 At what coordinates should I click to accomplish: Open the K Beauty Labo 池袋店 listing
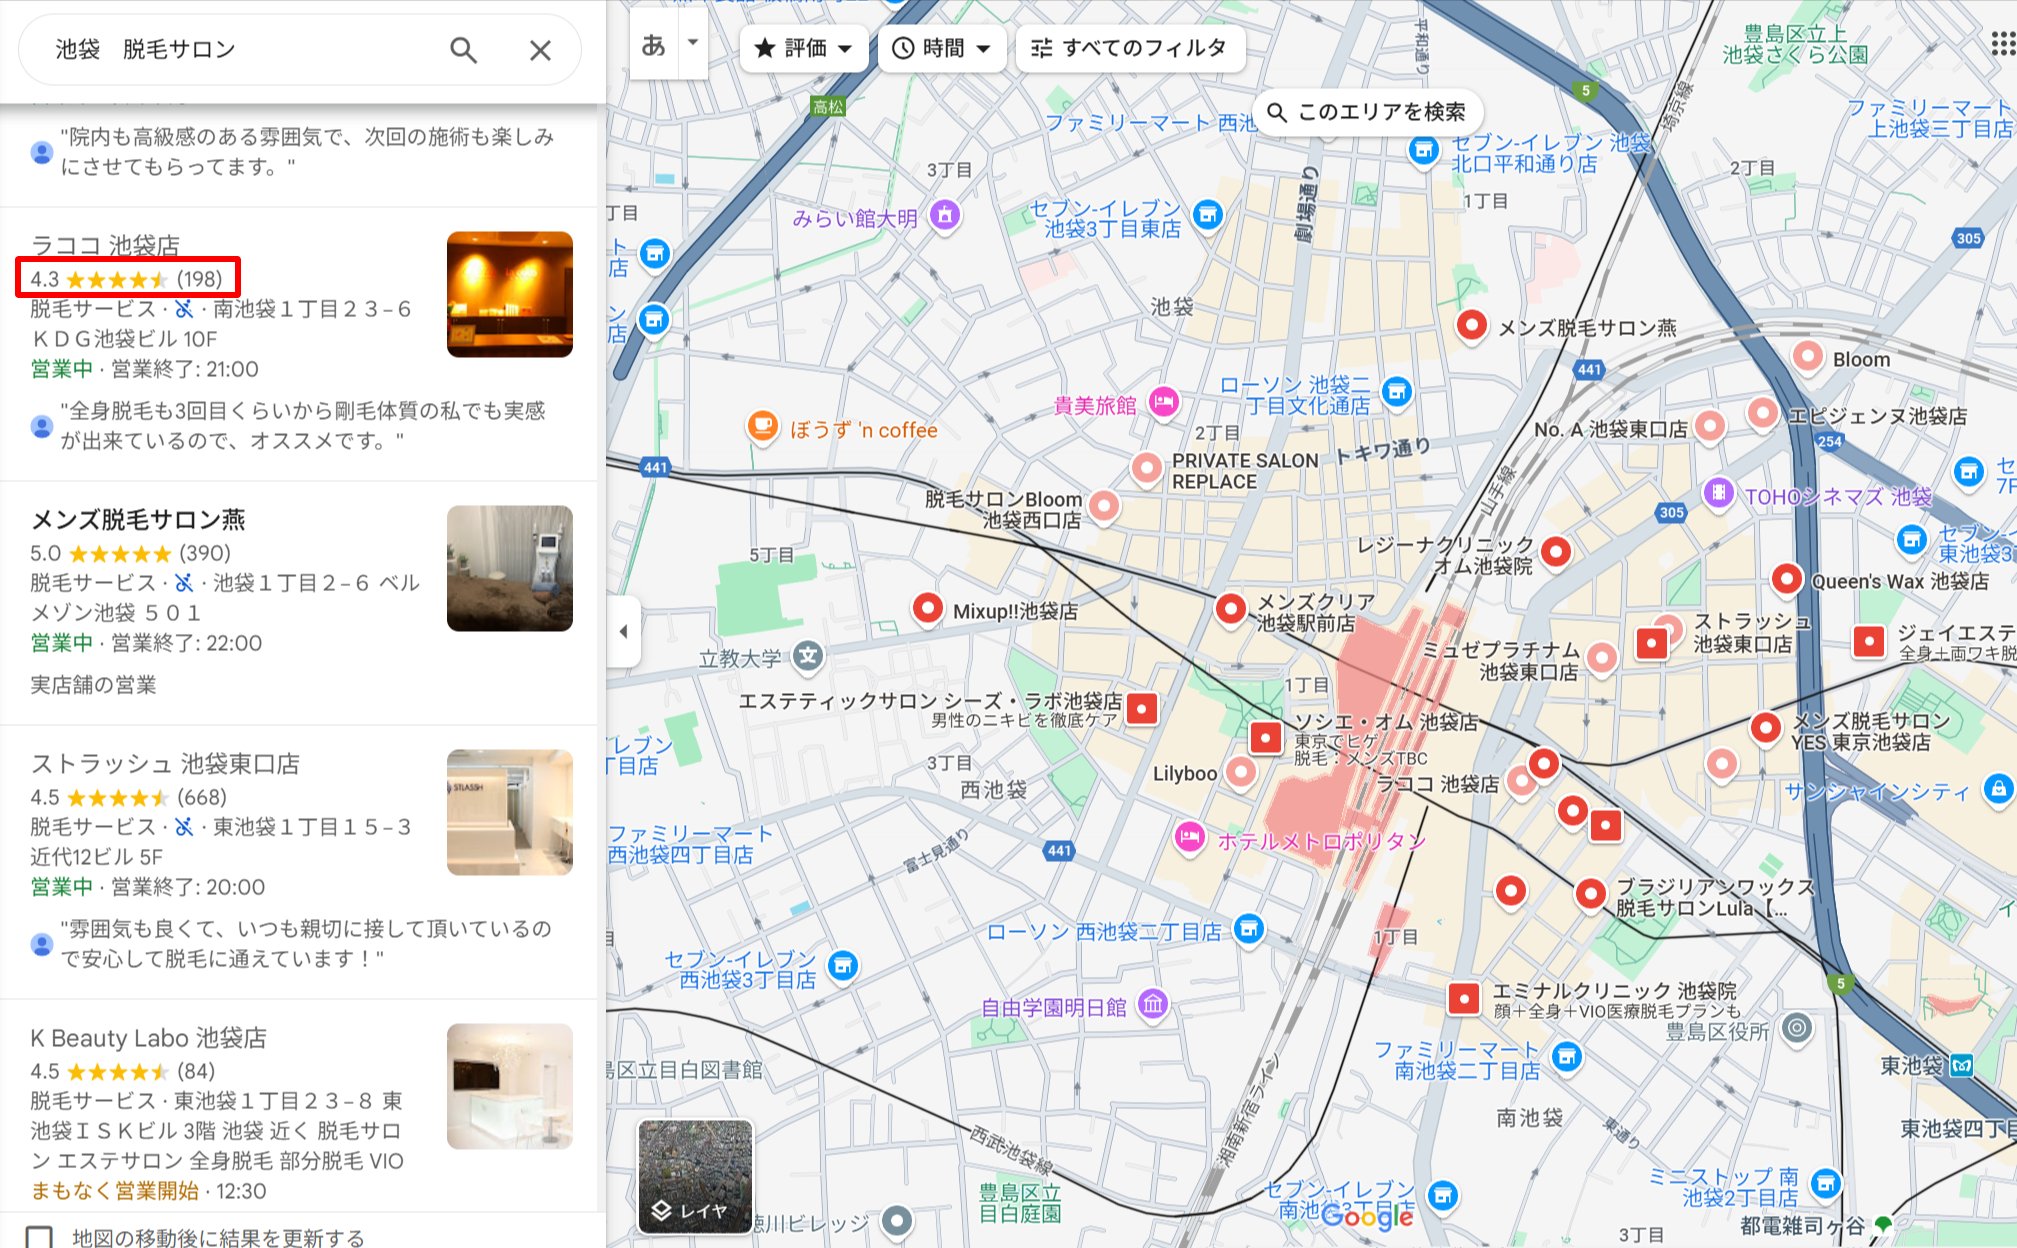[x=148, y=1038]
